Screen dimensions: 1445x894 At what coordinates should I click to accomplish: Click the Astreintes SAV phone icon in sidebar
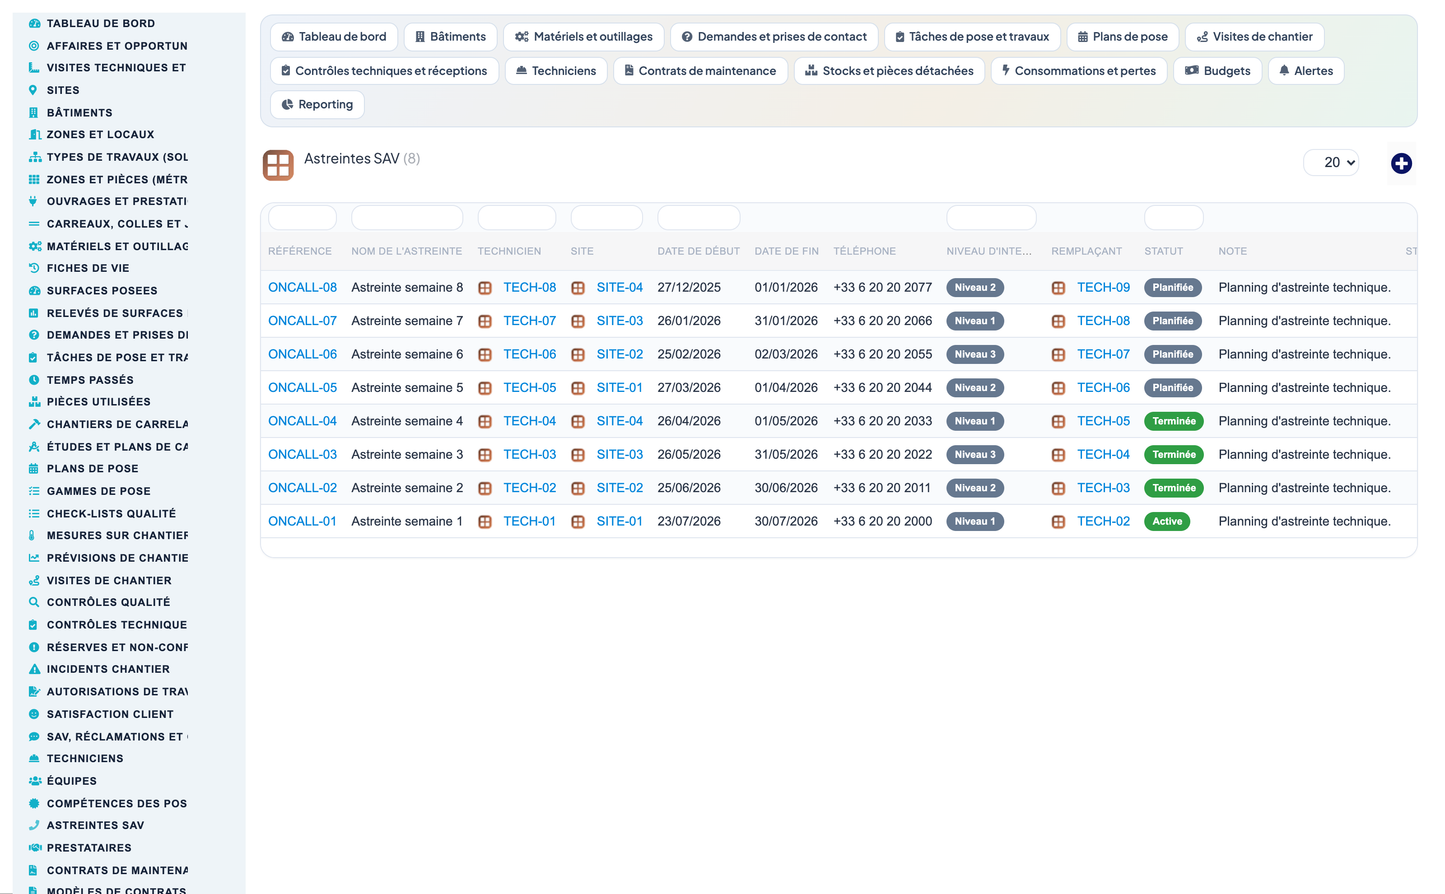[34, 825]
